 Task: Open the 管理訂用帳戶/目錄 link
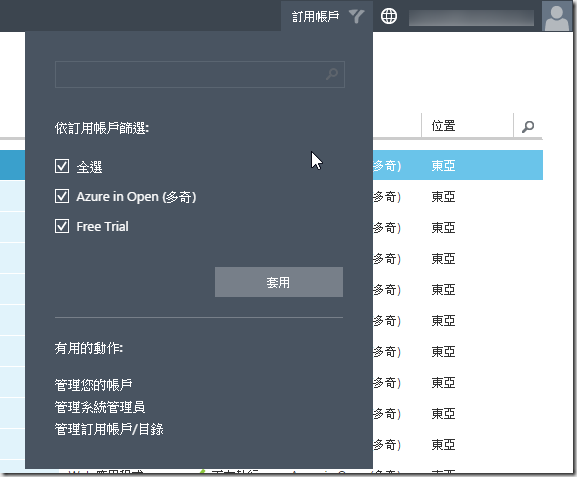pos(109,429)
